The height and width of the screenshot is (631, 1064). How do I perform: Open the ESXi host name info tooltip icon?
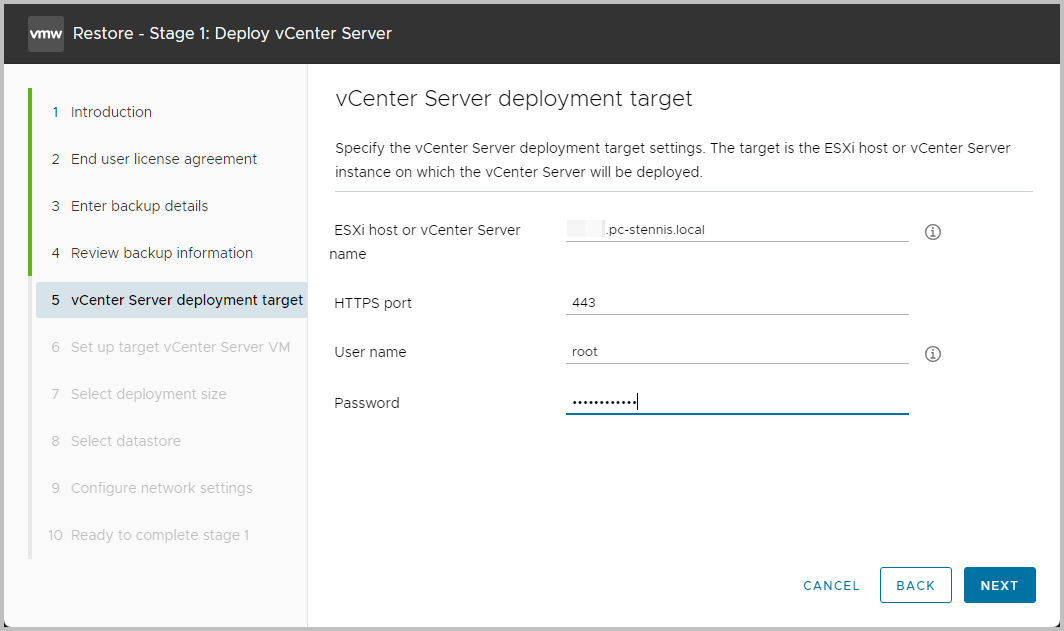coord(932,231)
